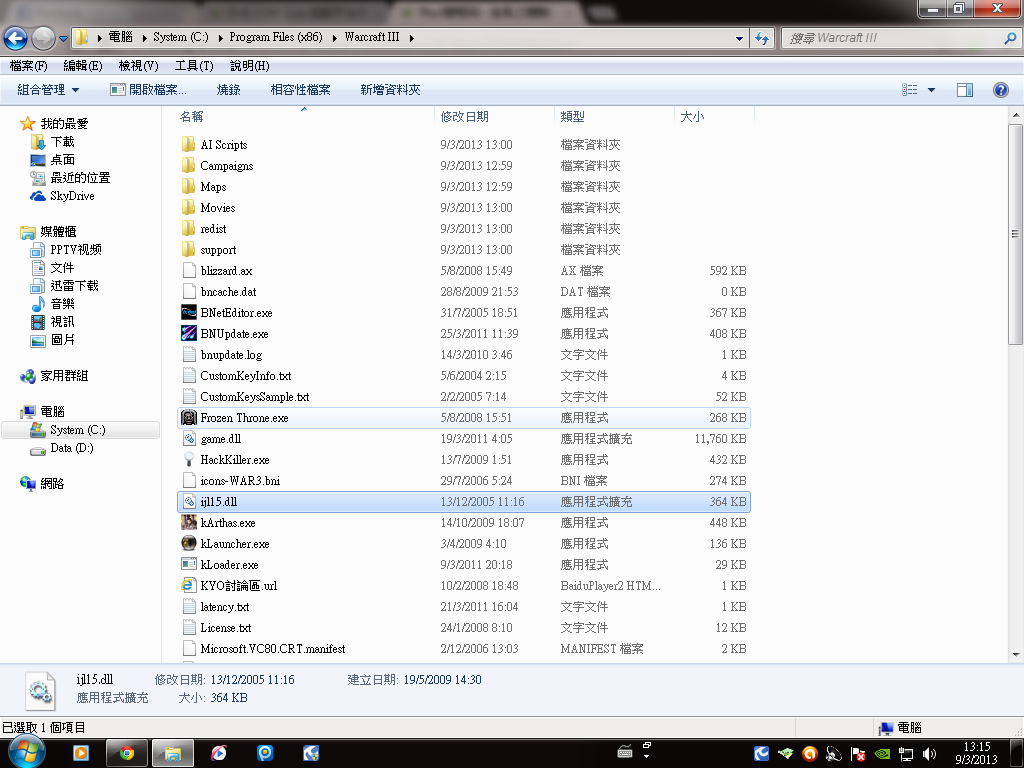Viewport: 1024px width, 768px height.
Task: Change view with the view mode icon
Action: 910,90
